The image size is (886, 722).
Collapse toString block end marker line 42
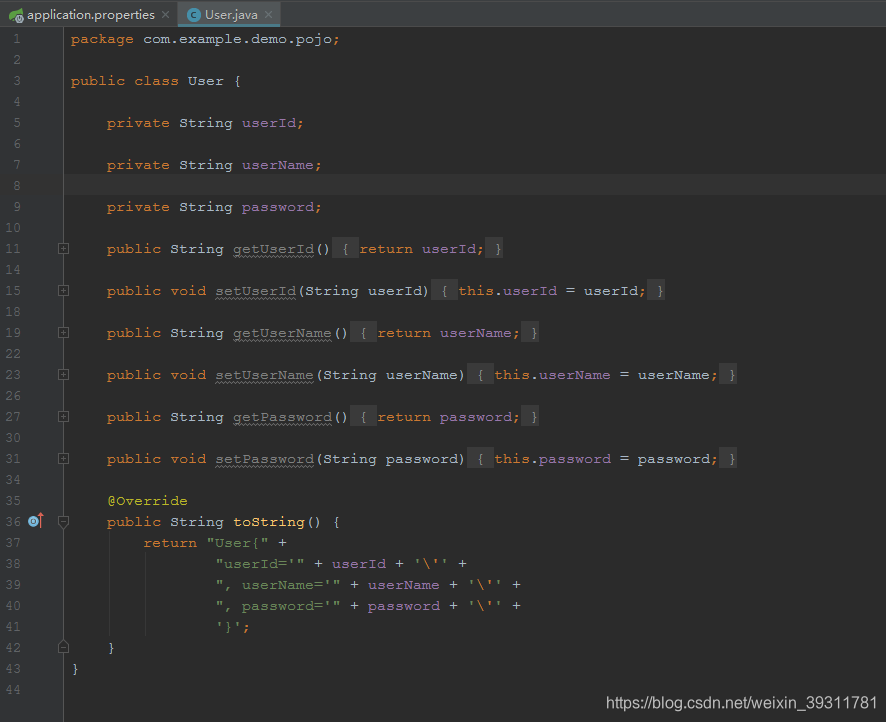tap(63, 647)
